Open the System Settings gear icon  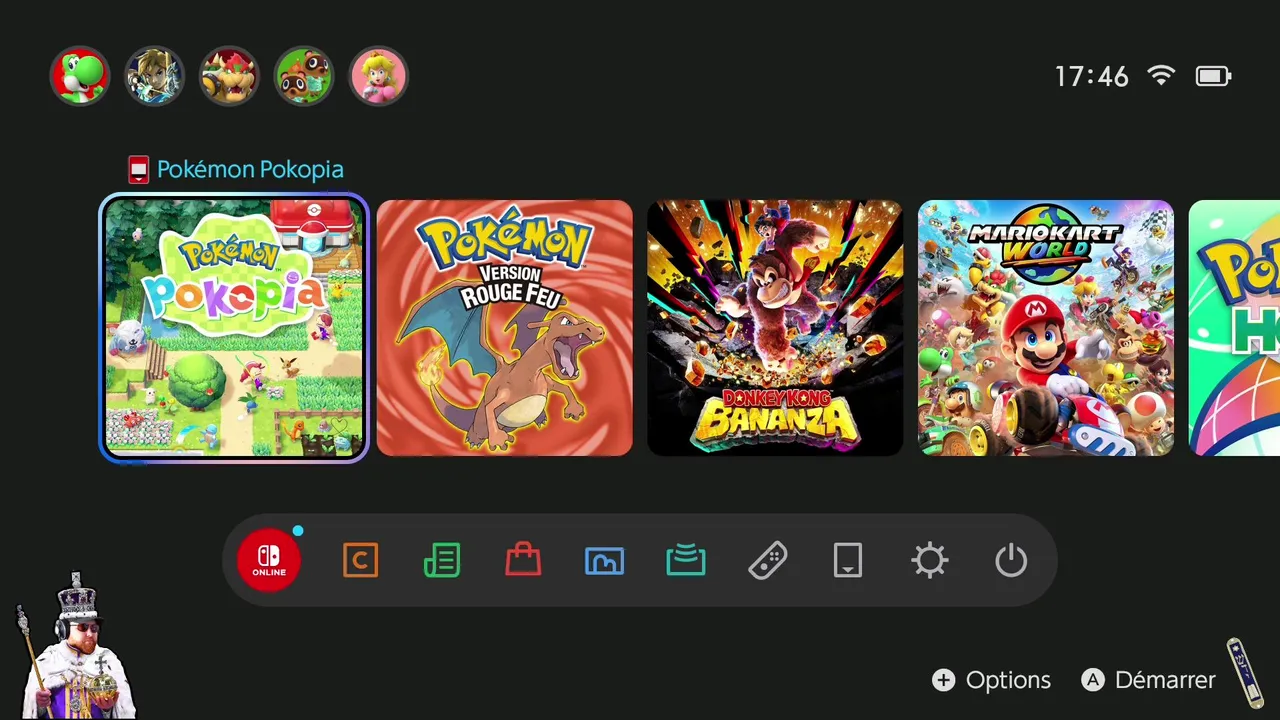point(930,560)
